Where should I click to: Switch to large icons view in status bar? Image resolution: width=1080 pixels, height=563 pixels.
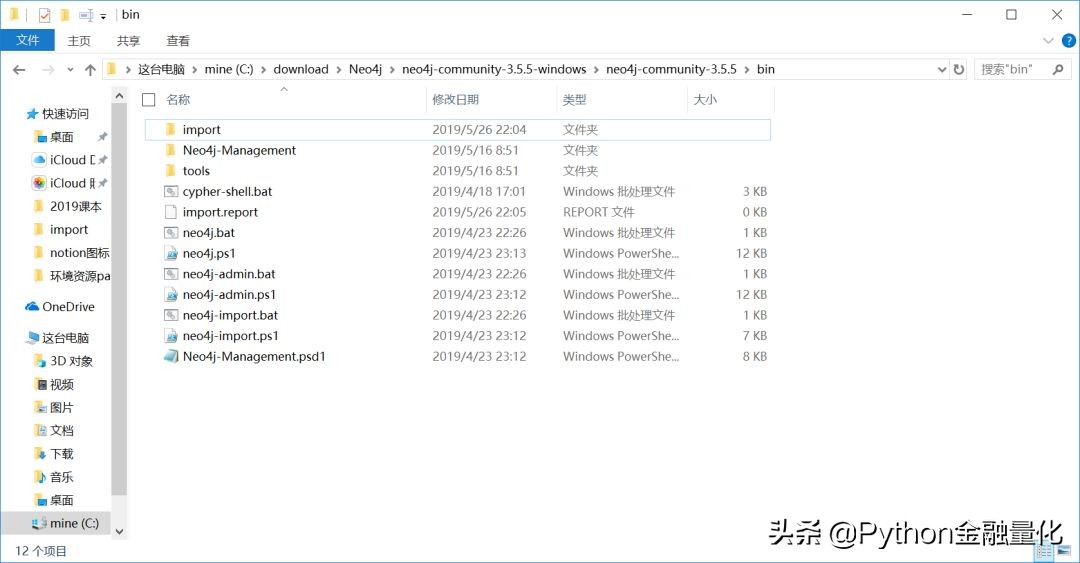1064,551
